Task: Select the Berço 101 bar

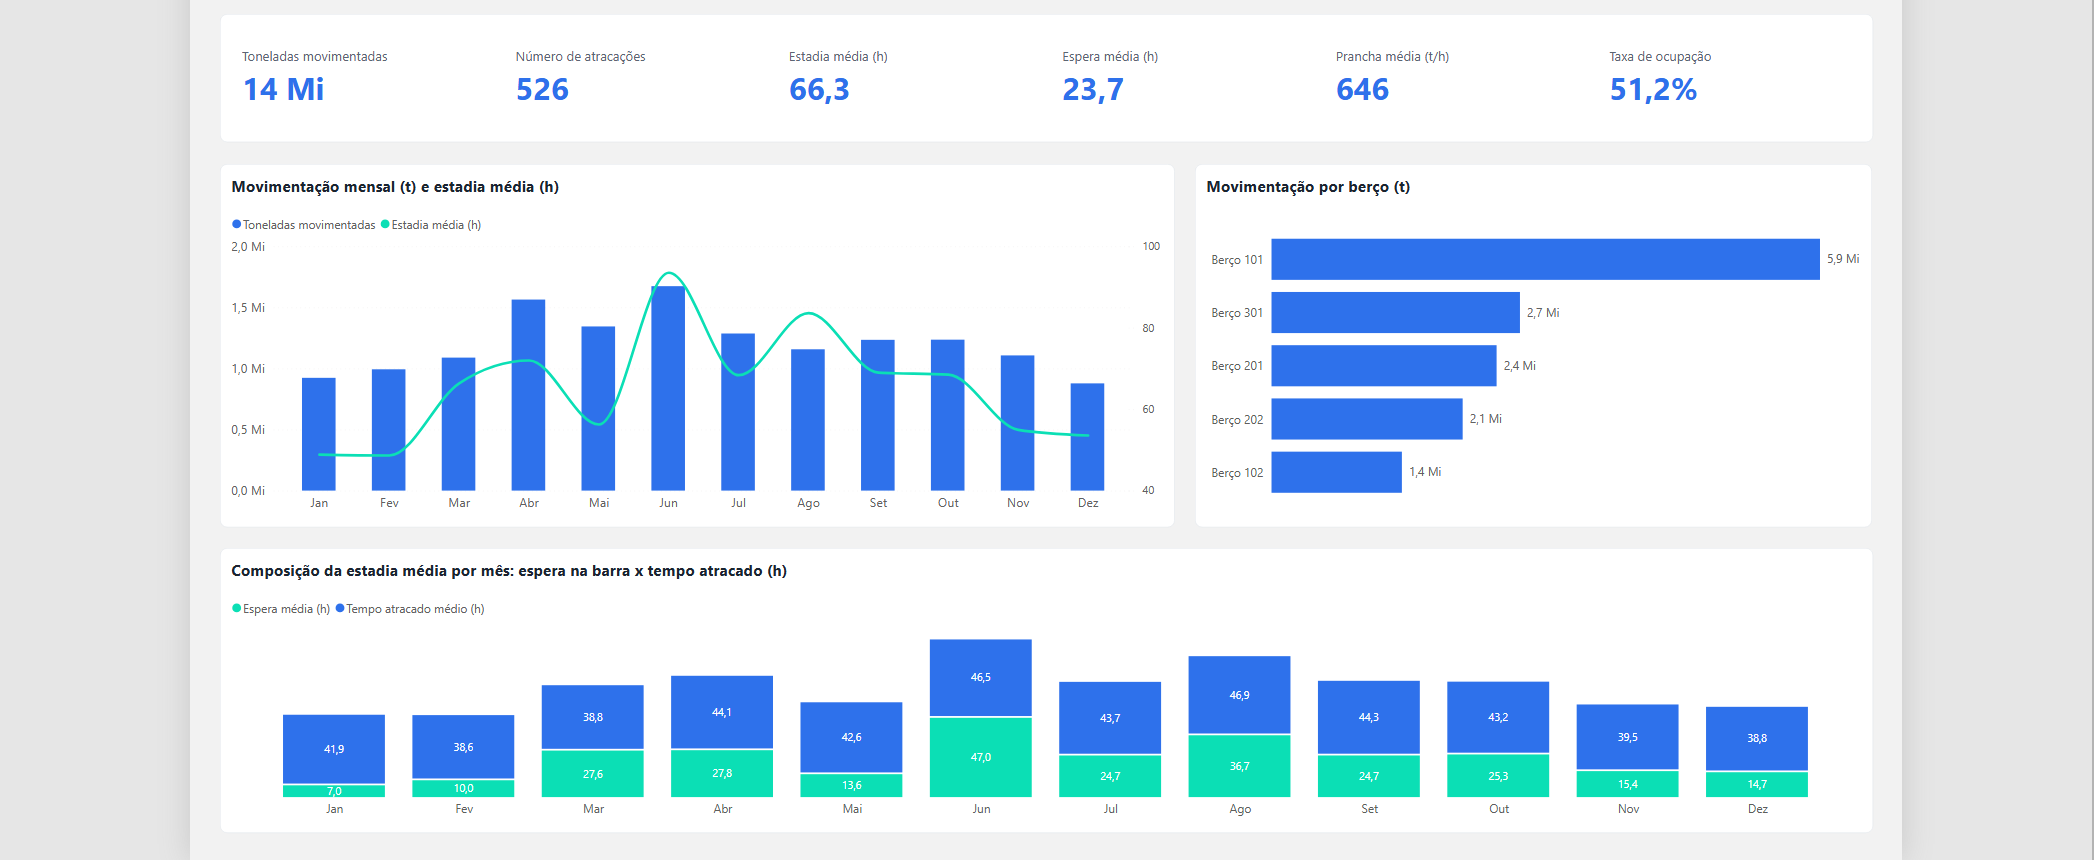Action: (1545, 259)
